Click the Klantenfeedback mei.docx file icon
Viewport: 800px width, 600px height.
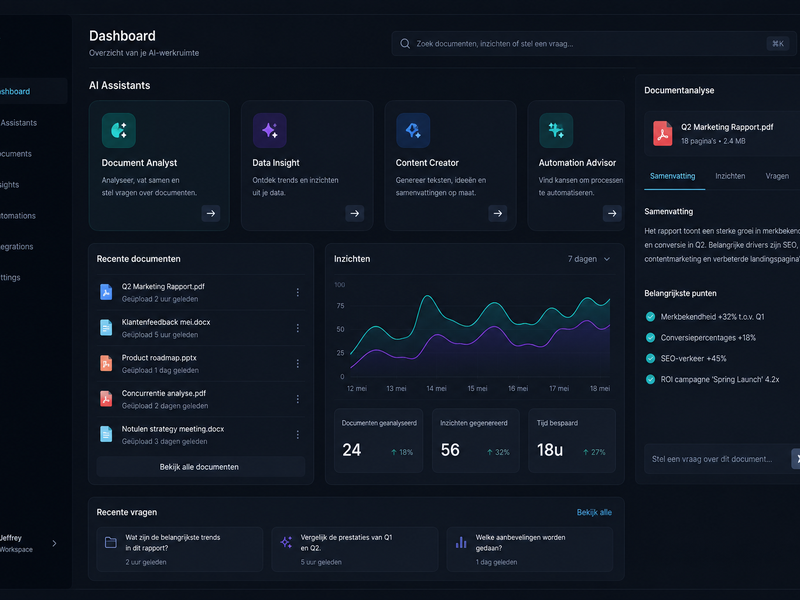106,328
